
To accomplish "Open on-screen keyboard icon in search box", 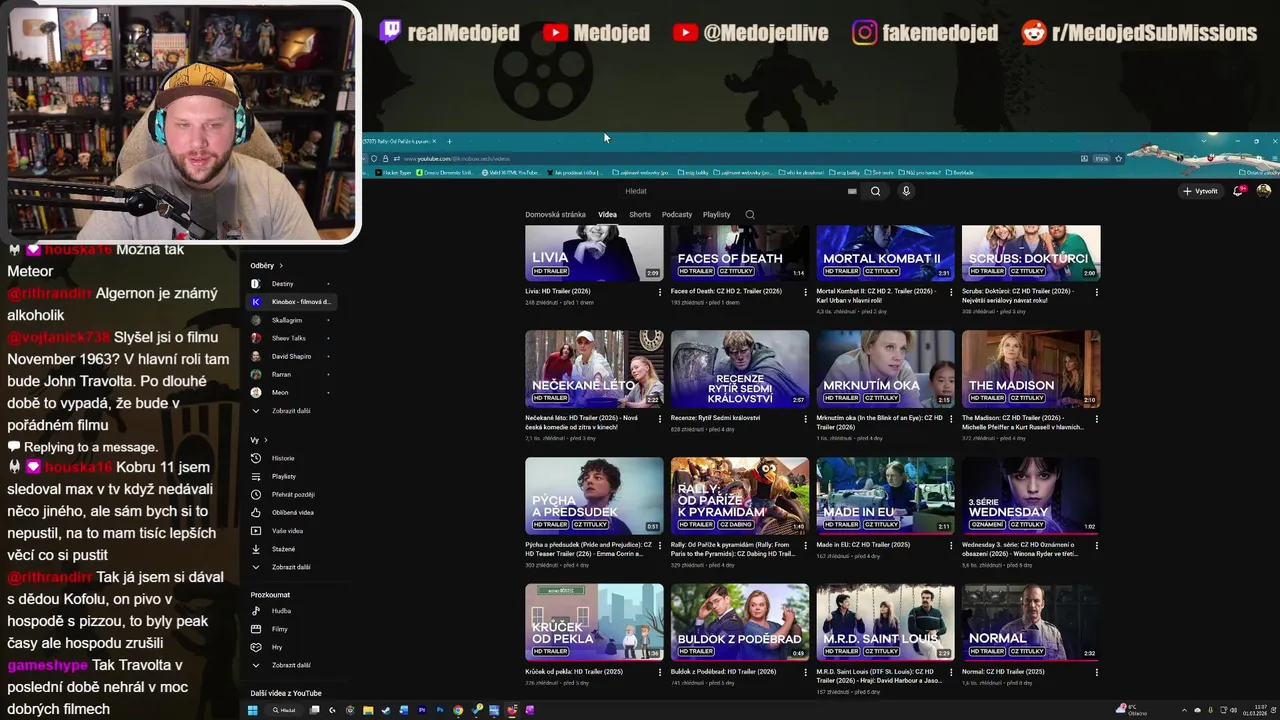I will pos(852,191).
